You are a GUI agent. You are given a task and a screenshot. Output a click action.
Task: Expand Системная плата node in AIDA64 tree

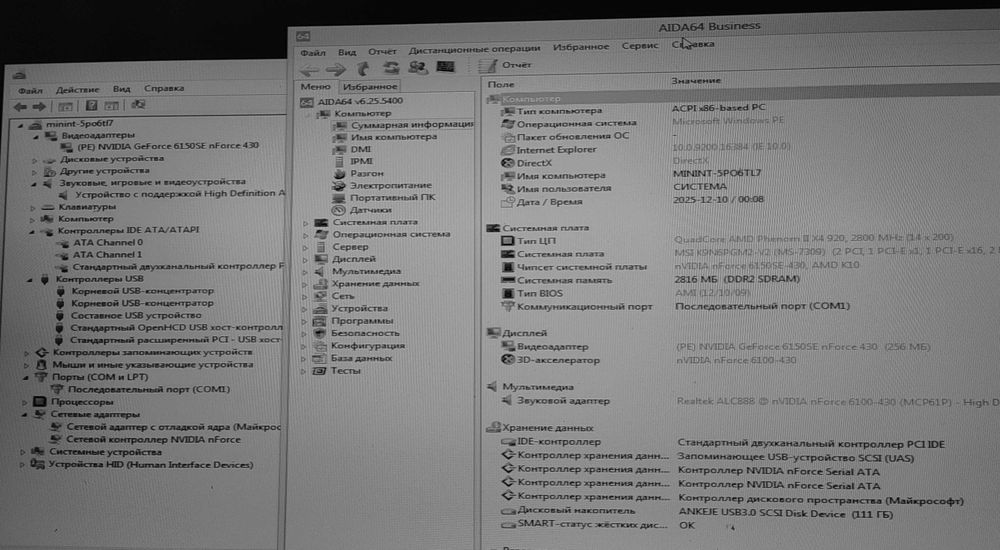coord(305,223)
